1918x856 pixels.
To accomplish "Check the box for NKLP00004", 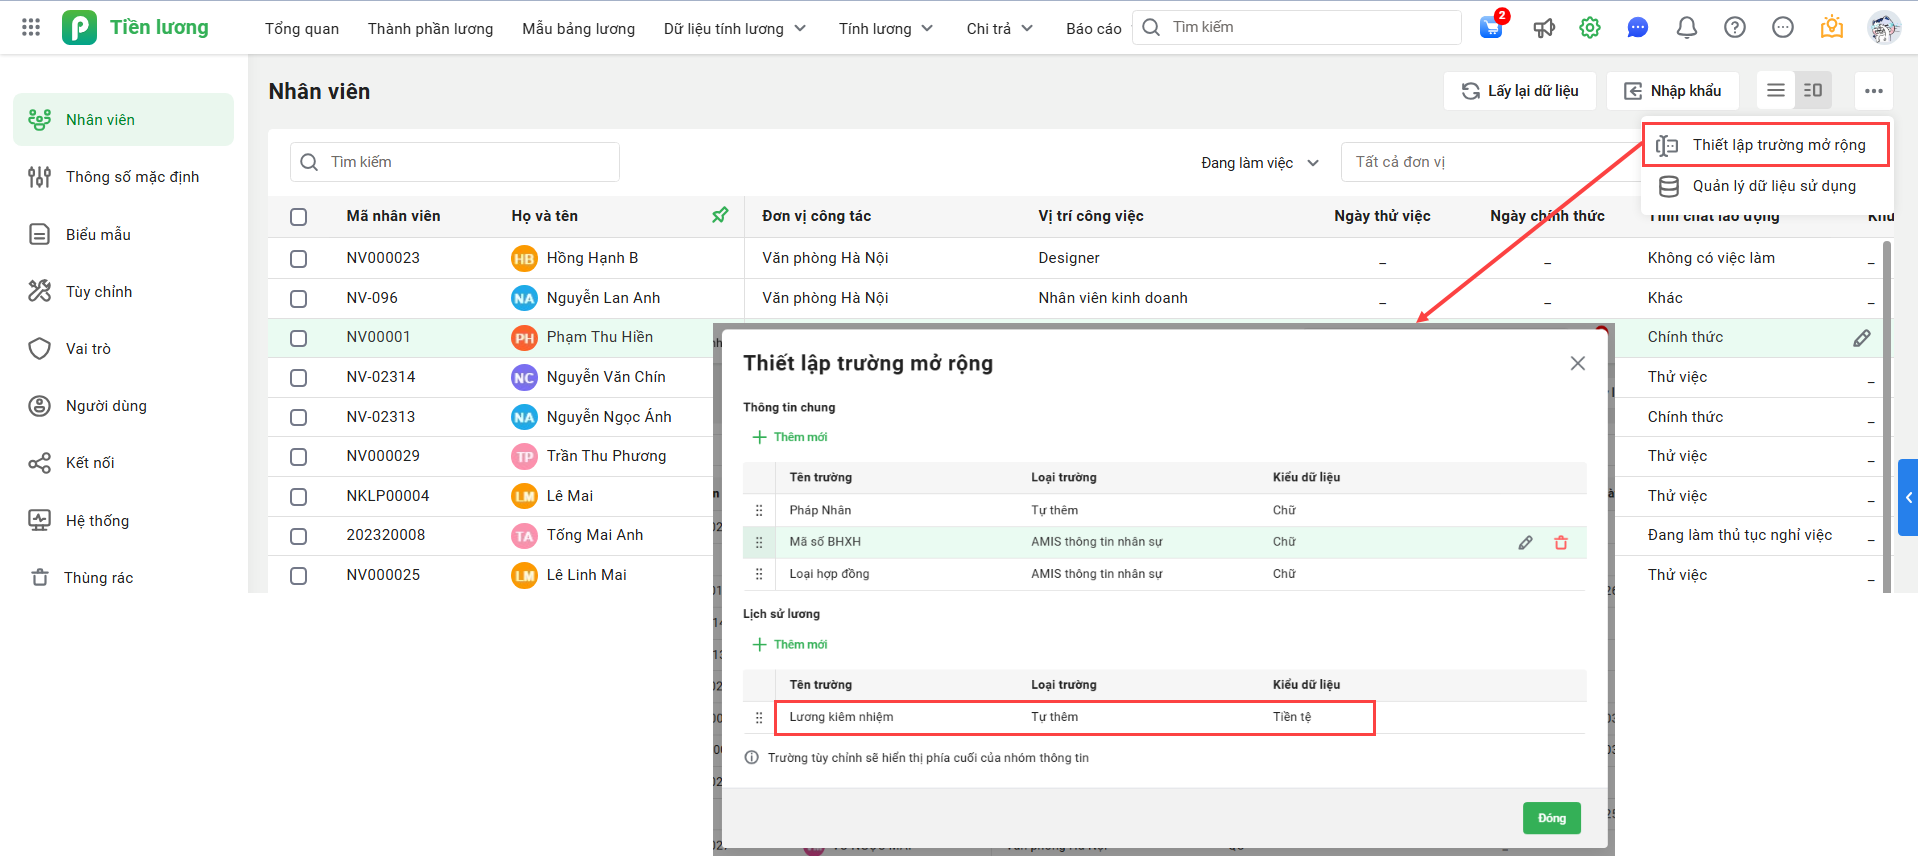I will click(298, 496).
